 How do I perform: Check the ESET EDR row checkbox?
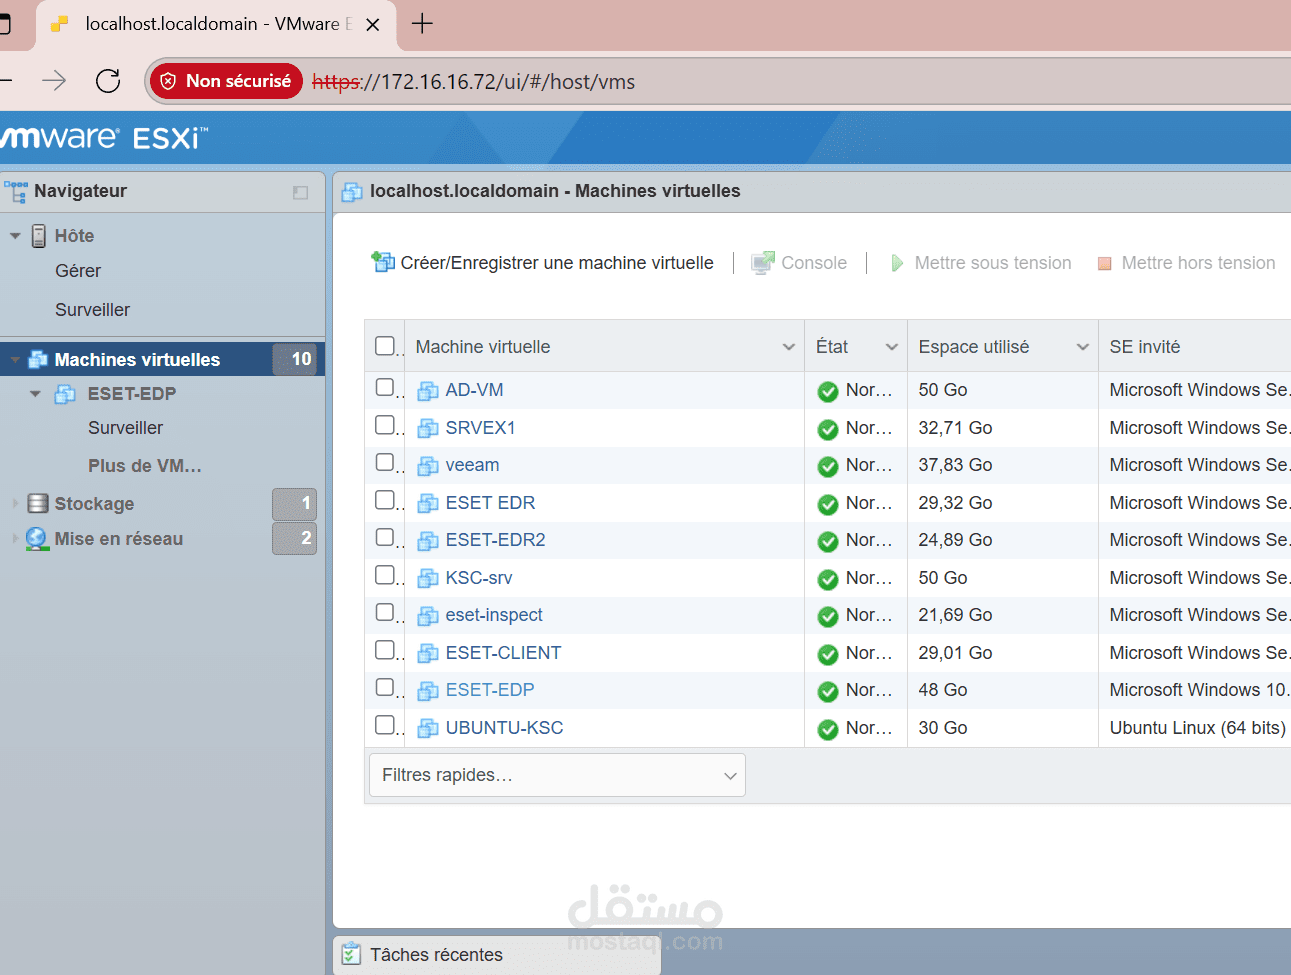pos(385,500)
